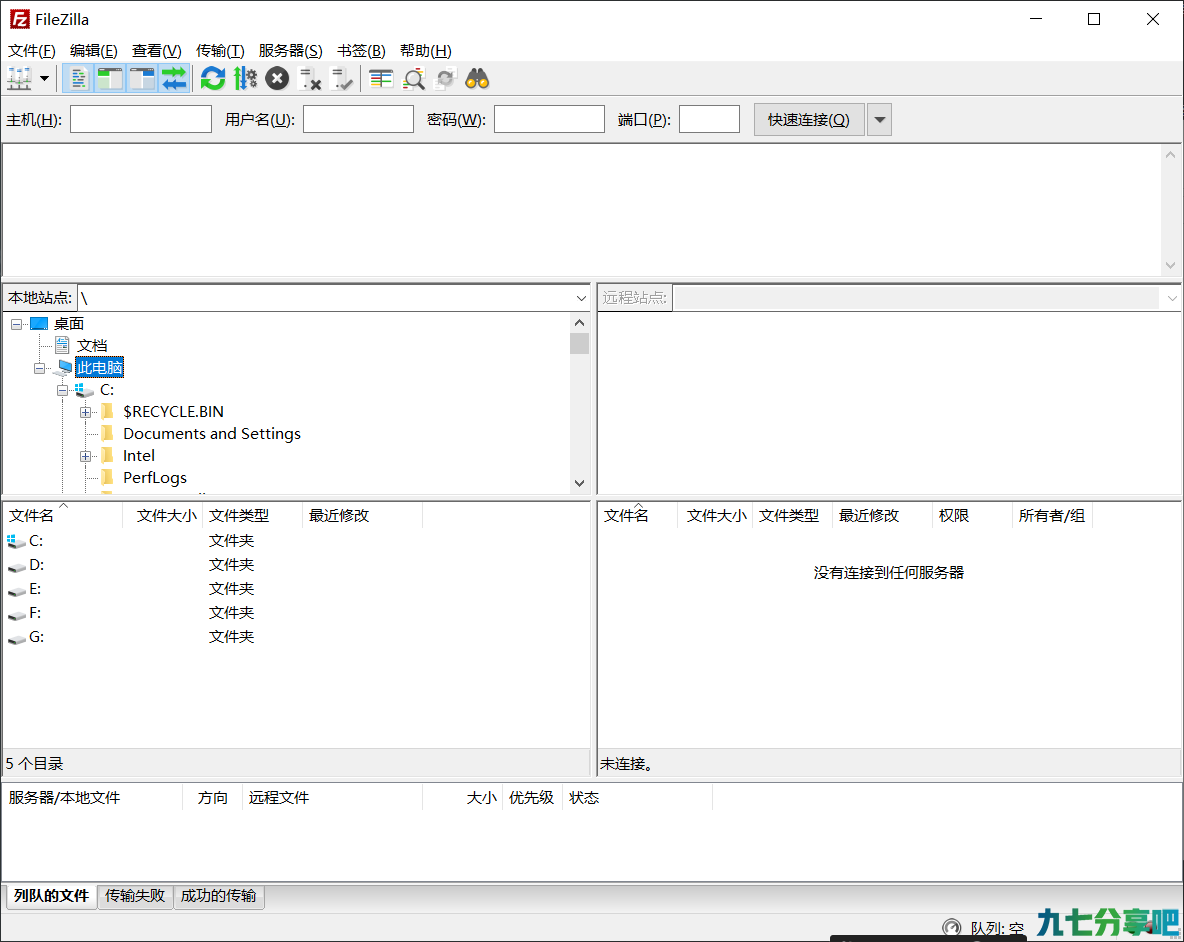Select 文档 in local tree
The height and width of the screenshot is (942, 1184).
(92, 346)
